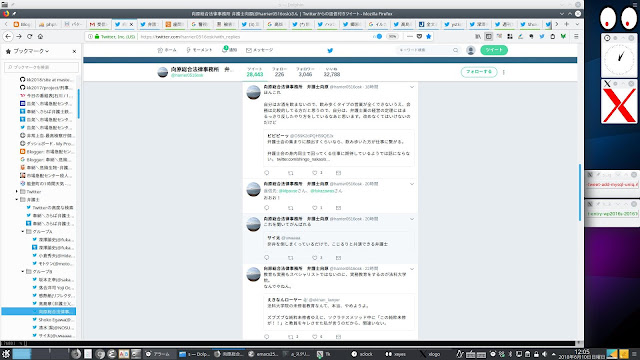The height and width of the screenshot is (360, 640).
Task: View the Following count 226
Action: point(279,72)
